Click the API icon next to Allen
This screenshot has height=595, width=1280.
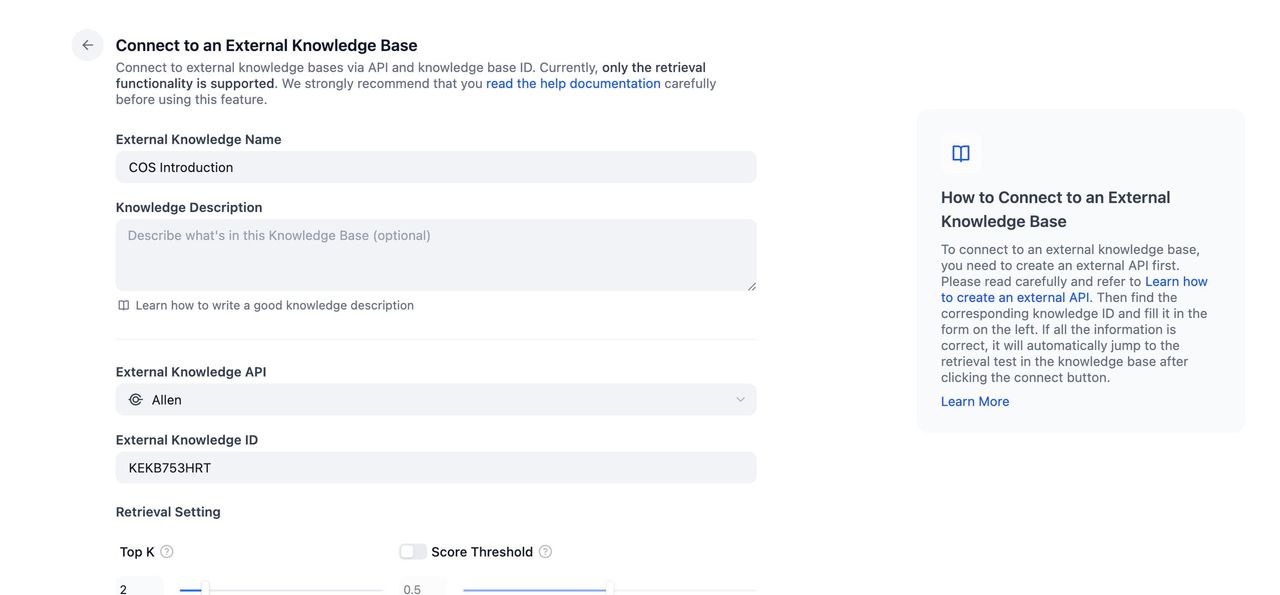[x=136, y=400]
